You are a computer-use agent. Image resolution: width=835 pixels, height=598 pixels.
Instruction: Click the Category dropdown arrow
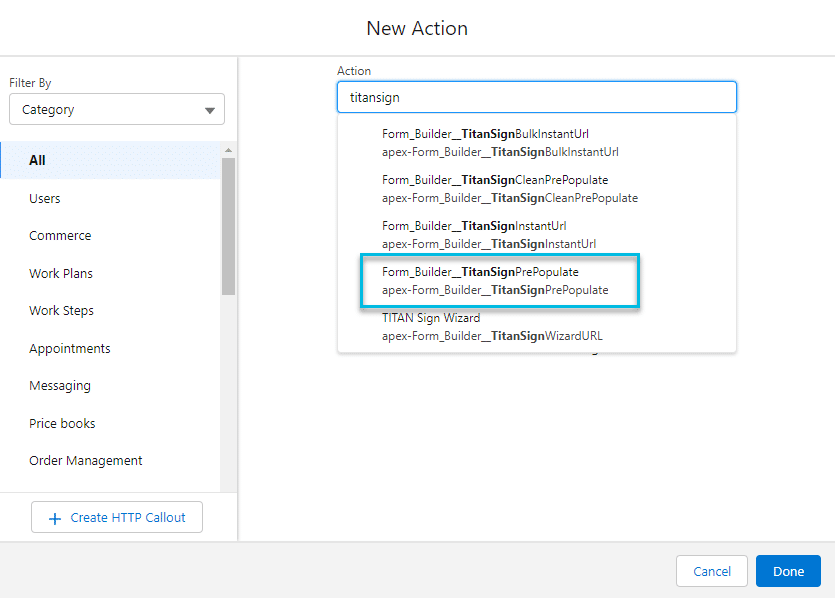click(x=210, y=109)
